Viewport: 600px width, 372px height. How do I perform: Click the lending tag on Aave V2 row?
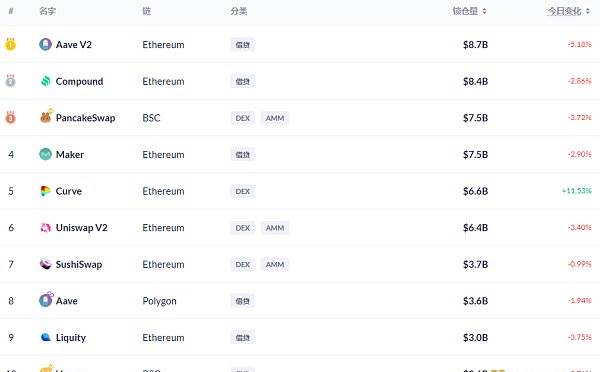coord(243,45)
